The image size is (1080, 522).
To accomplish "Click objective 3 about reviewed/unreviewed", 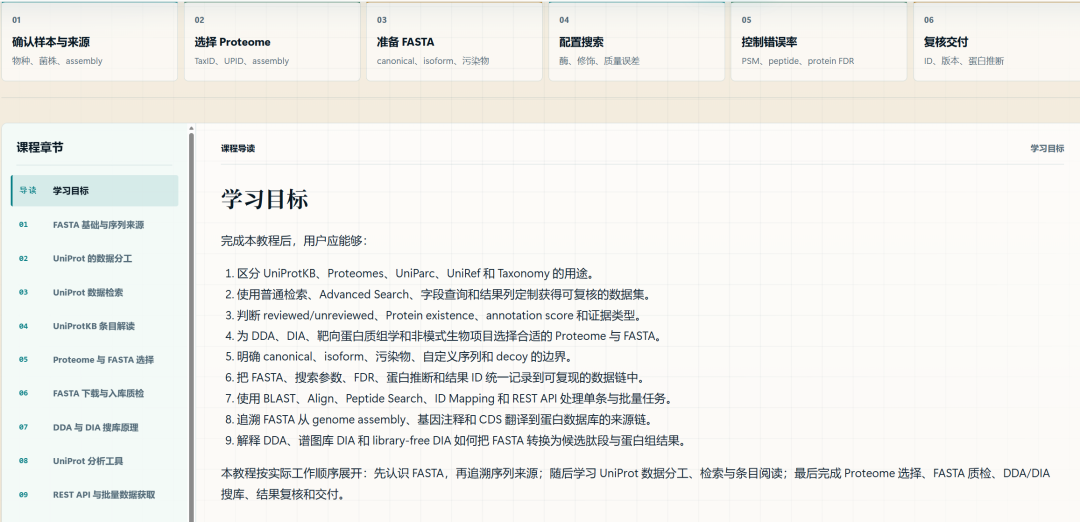I will click(x=433, y=315).
